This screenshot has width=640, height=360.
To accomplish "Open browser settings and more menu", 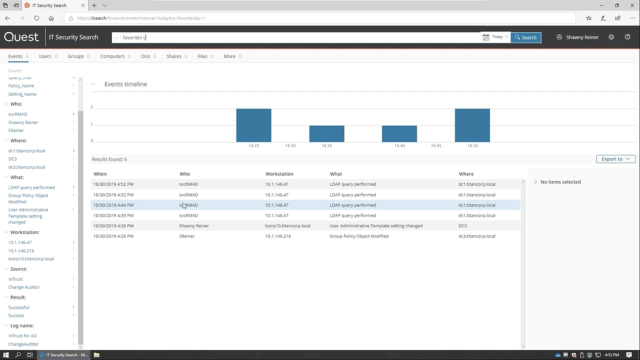I will (632, 18).
